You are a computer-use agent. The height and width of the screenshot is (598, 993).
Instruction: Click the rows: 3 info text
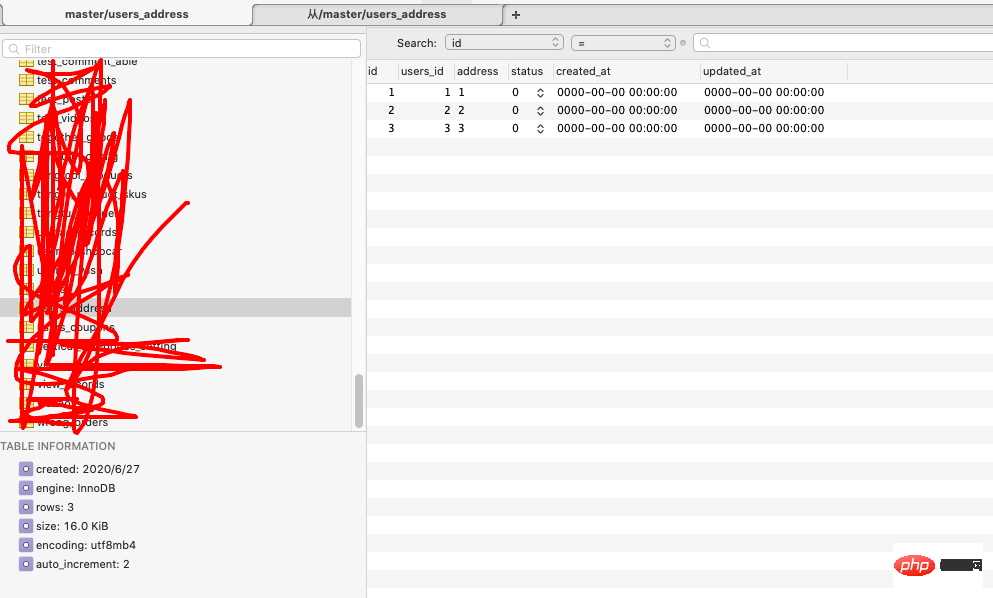[54, 507]
